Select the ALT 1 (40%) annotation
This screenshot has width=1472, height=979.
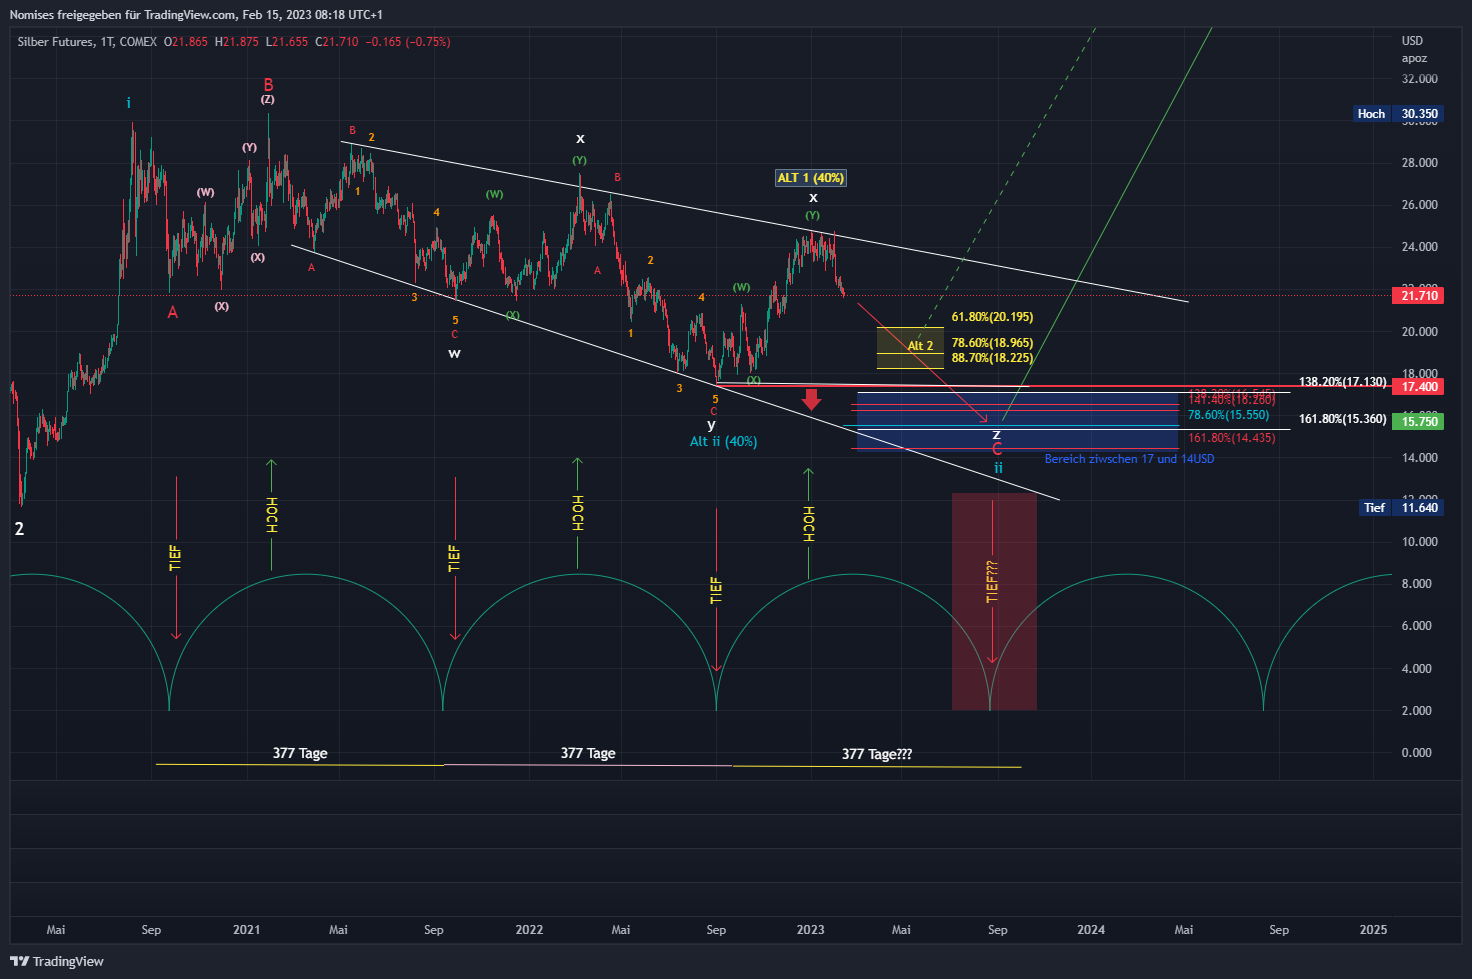pyautogui.click(x=811, y=178)
